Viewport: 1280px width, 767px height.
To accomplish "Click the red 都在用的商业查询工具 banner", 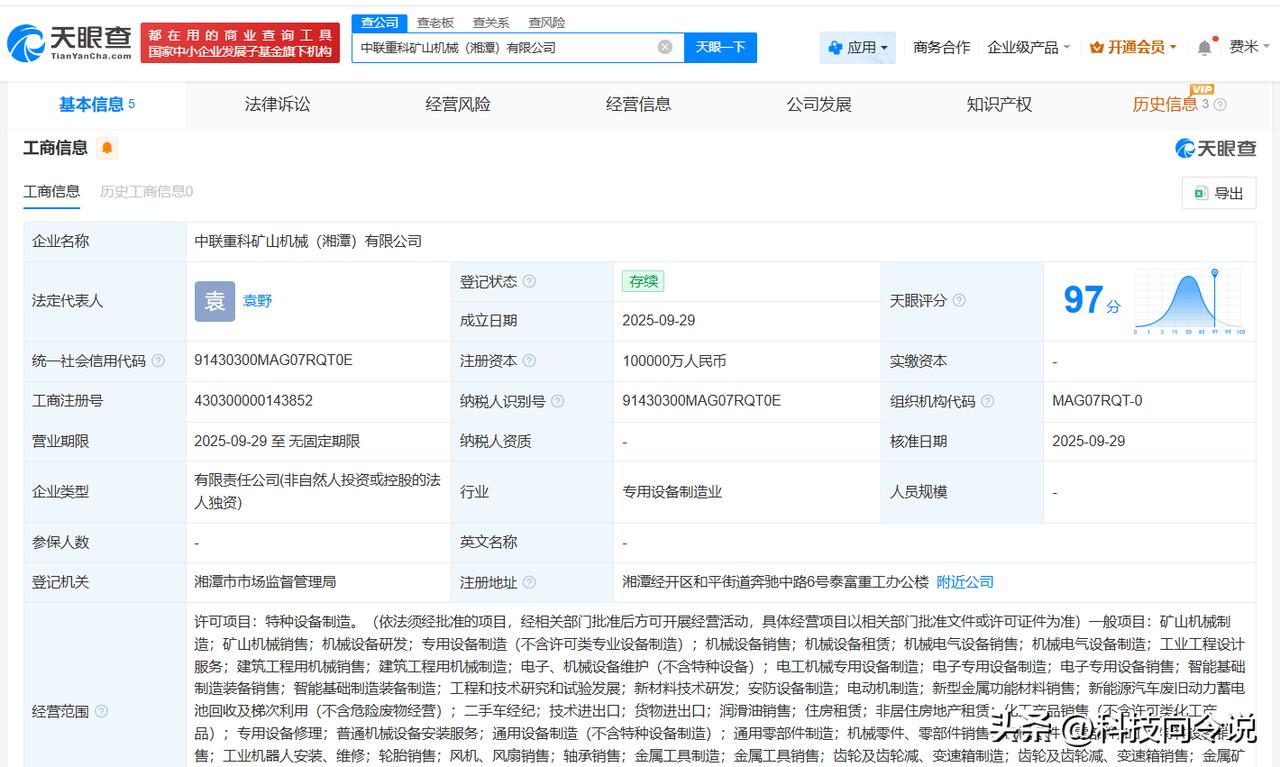I will [240, 43].
